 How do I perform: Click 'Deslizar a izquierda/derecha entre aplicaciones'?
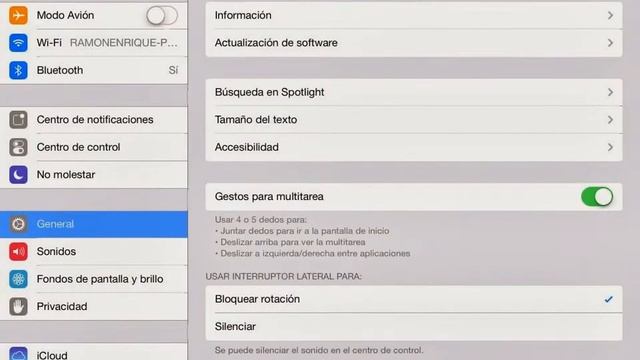(315, 253)
